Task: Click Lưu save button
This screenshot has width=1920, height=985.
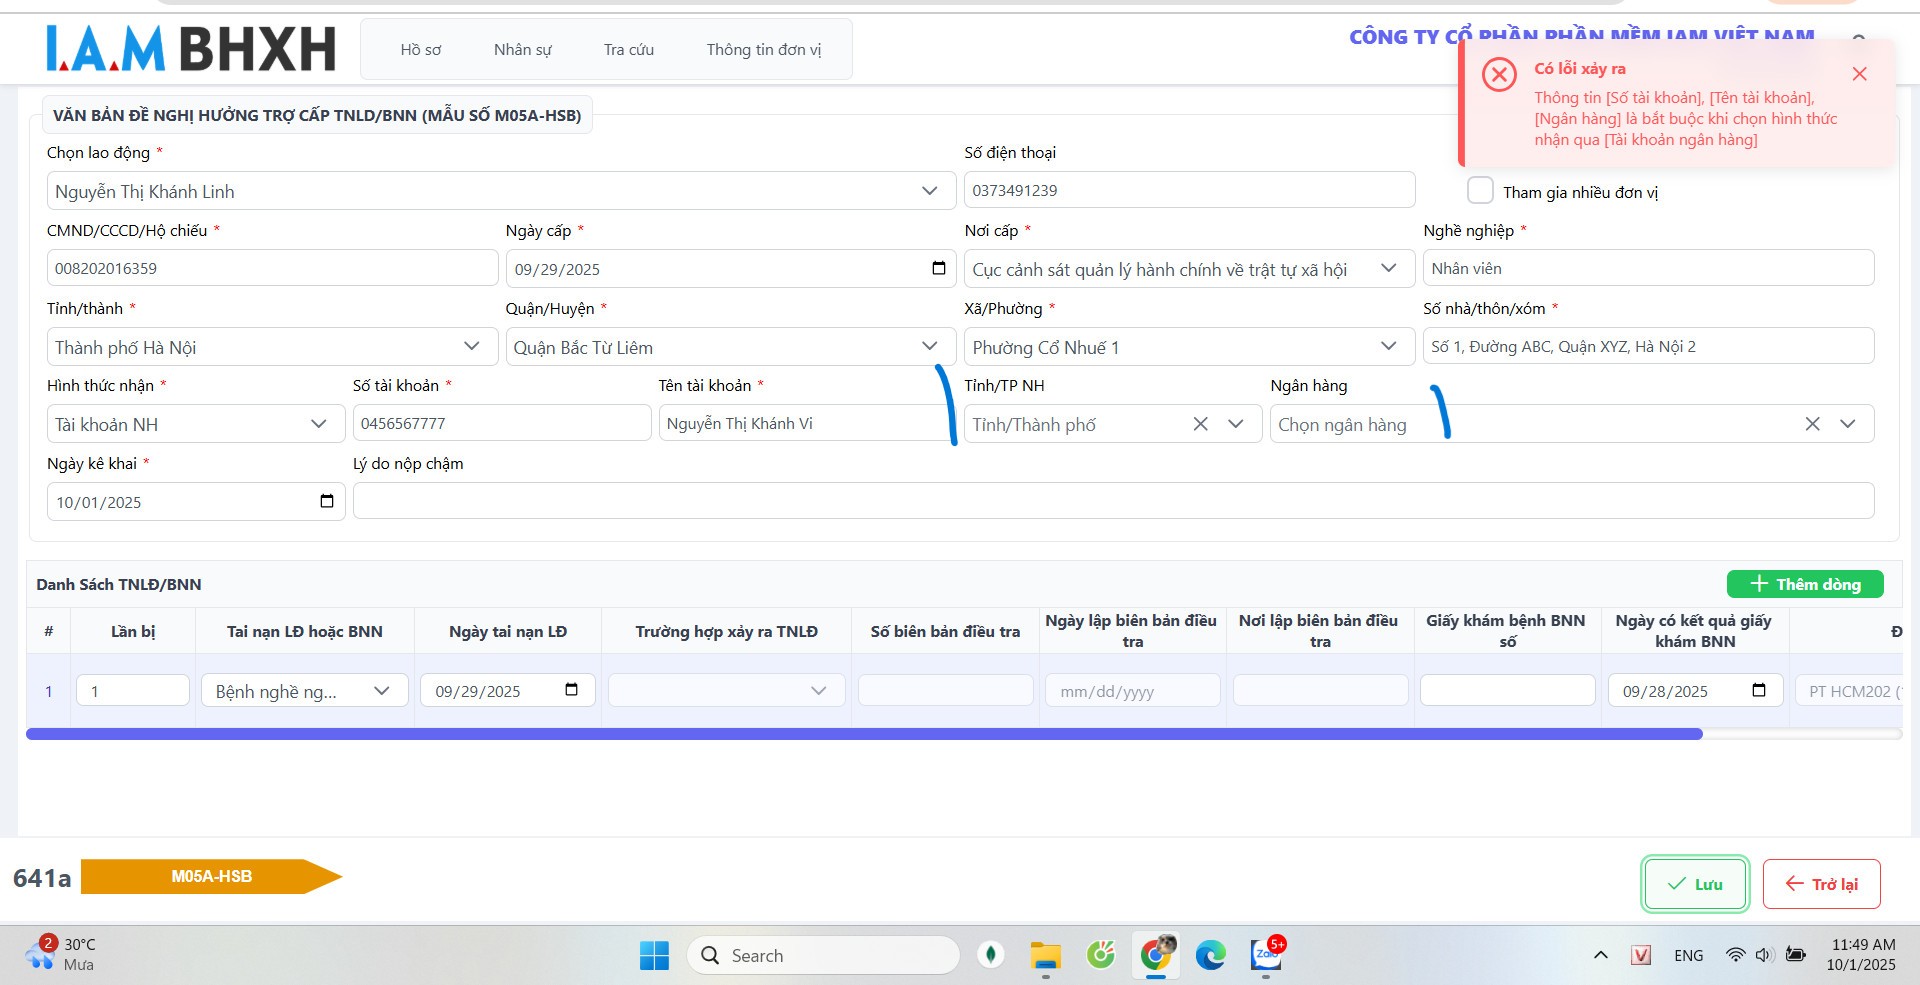Action: (x=1695, y=884)
